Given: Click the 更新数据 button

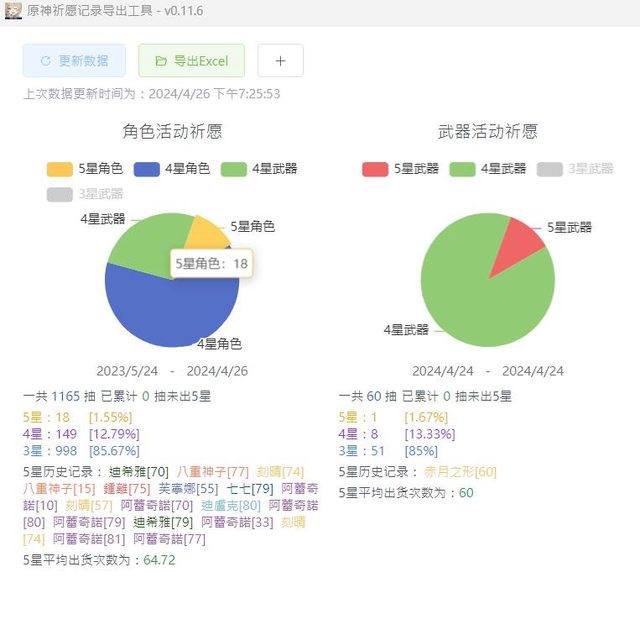Looking at the screenshot, I should [x=74, y=61].
